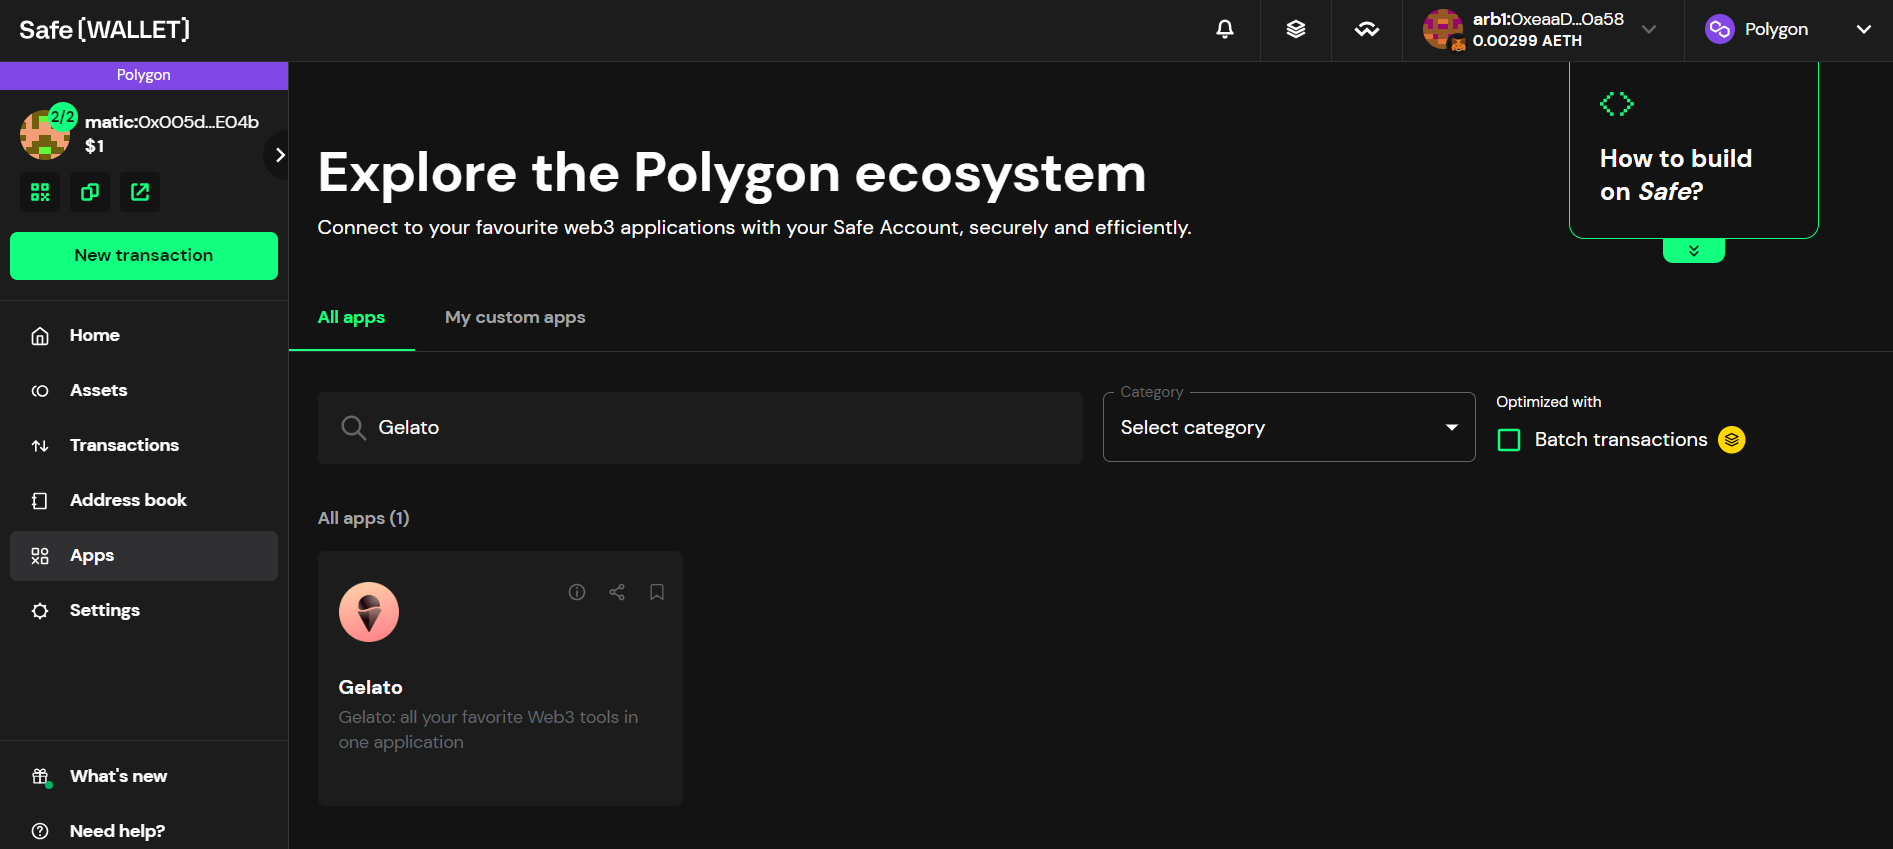Viewport: 1893px width, 849px height.
Task: Click the Transactions arrows icon
Action: (x=40, y=446)
